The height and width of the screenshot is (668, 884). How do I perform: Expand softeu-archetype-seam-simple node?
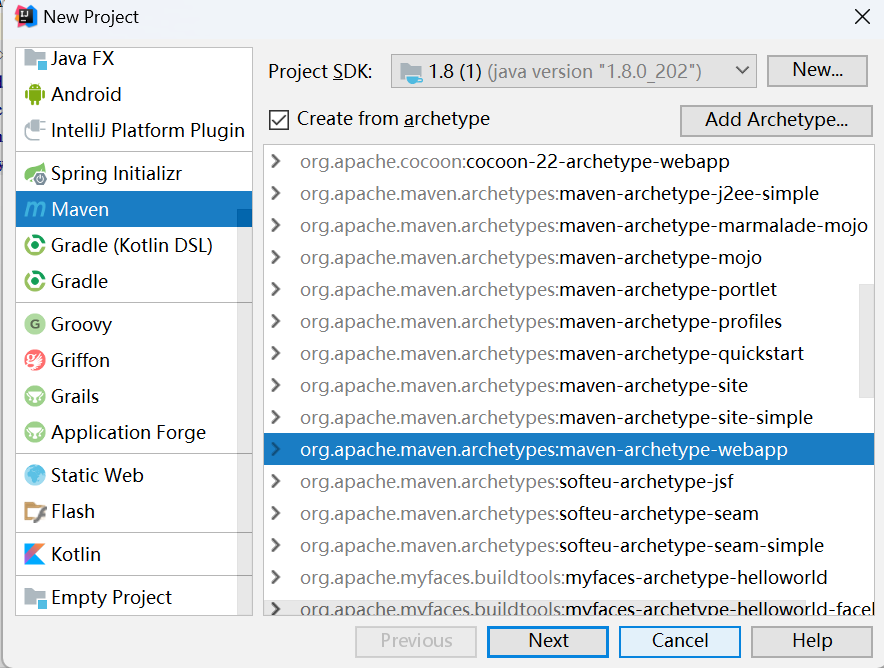(x=276, y=546)
